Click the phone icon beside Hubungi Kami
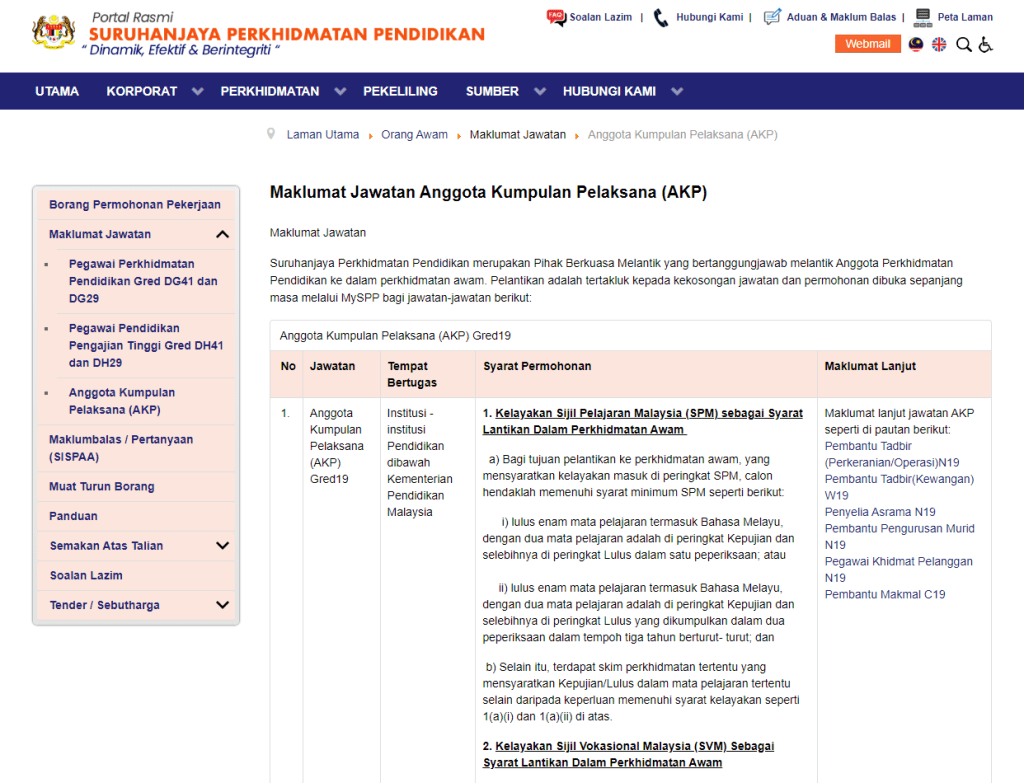This screenshot has height=783, width=1024. [661, 18]
